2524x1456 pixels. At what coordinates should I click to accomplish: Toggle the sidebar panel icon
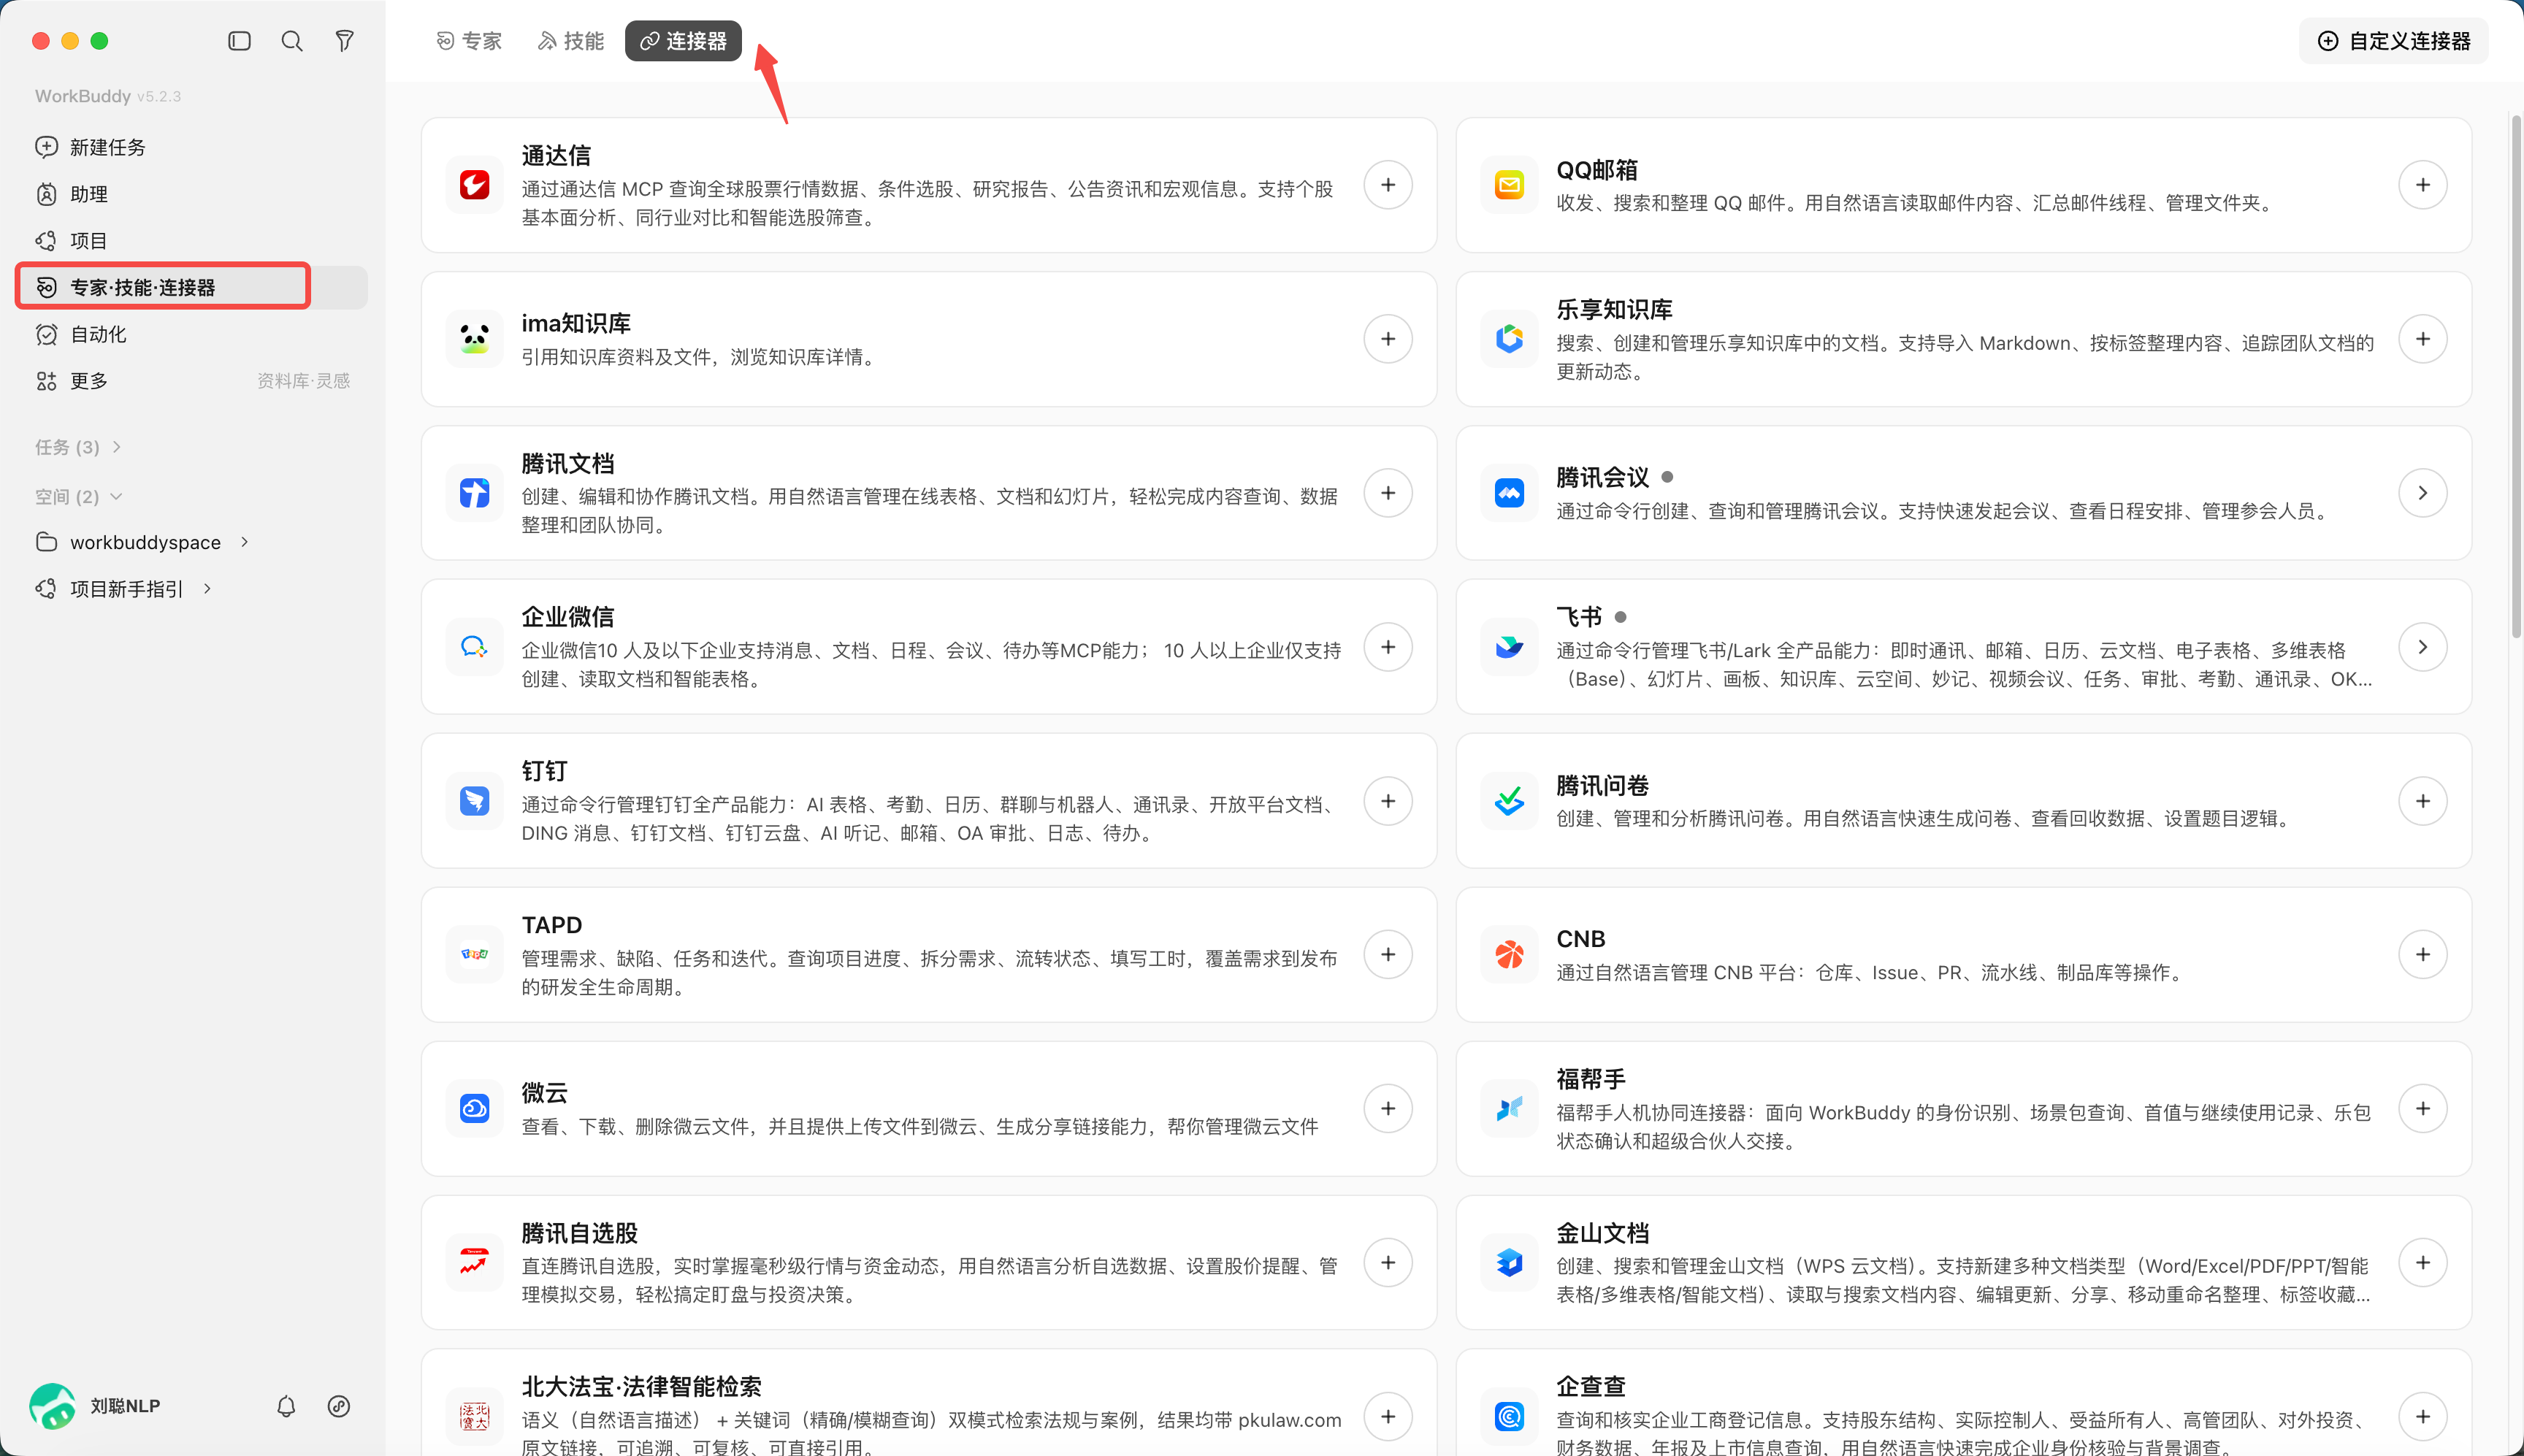239,41
